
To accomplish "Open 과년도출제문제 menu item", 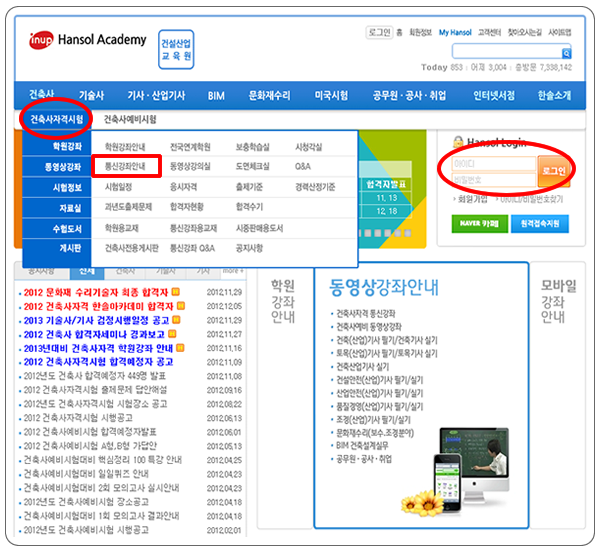I will pos(129,207).
